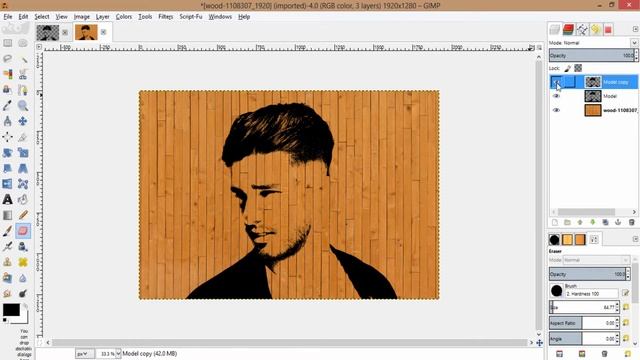Select the Fuzzy Select wand tool
The height and width of the screenshot is (360, 640).
click(x=23, y=59)
